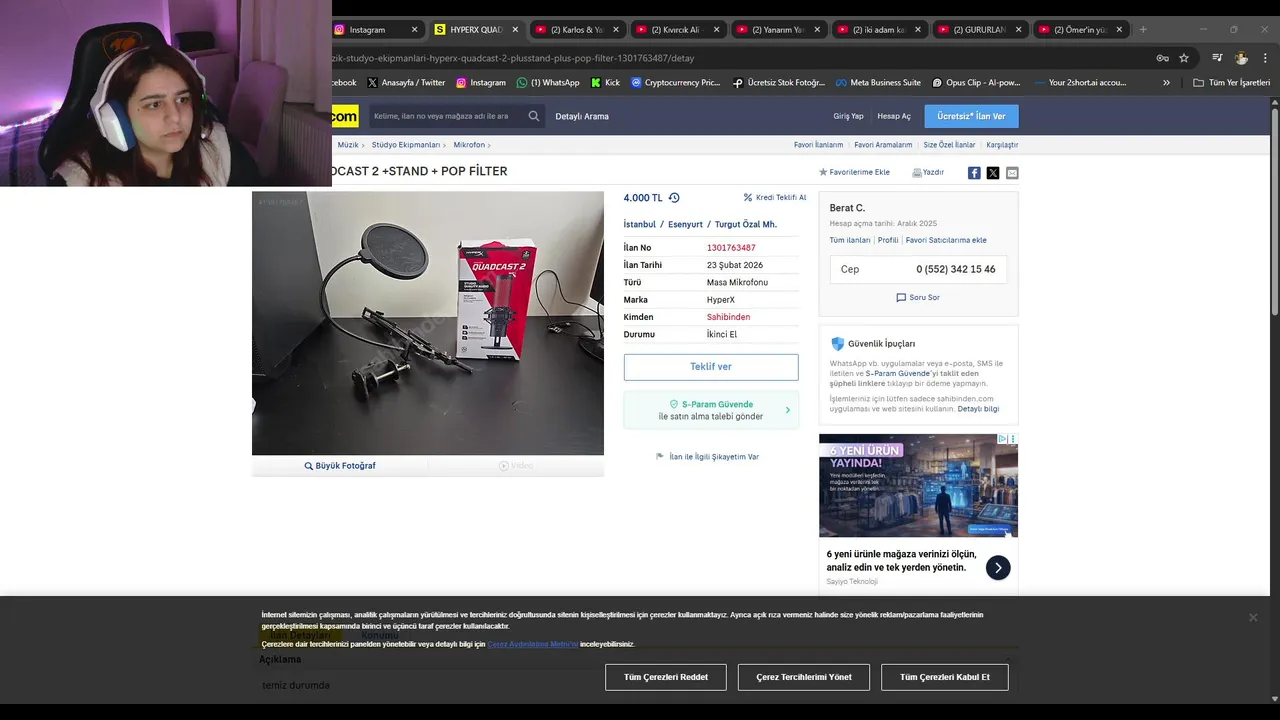Click the site search input field
The height and width of the screenshot is (720, 1280).
[x=446, y=116]
